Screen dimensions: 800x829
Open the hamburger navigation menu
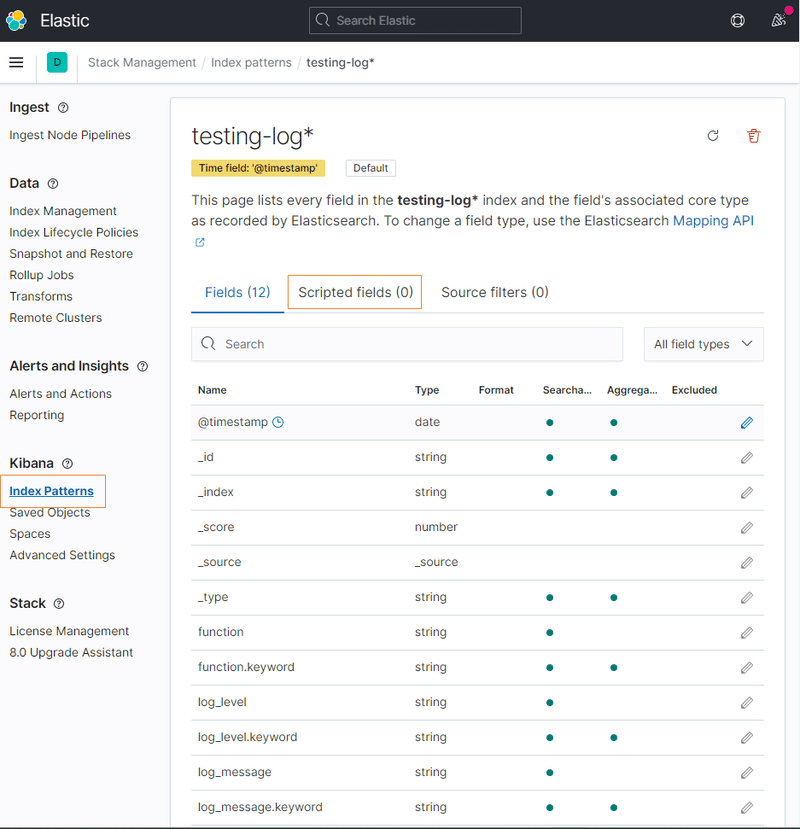(16, 62)
